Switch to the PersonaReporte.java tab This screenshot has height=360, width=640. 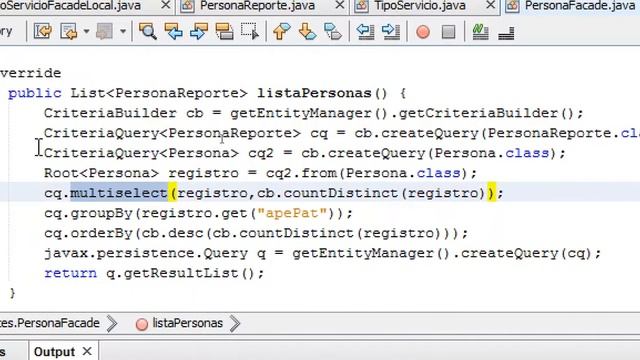(x=257, y=6)
